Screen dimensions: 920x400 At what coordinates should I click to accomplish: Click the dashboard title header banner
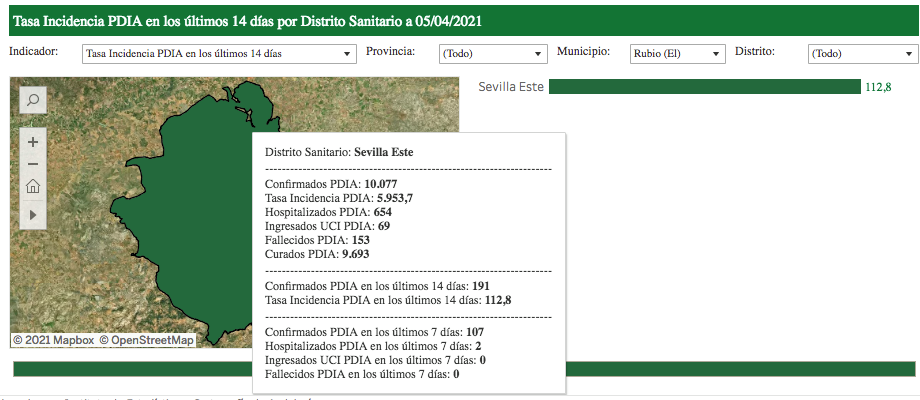[460, 19]
